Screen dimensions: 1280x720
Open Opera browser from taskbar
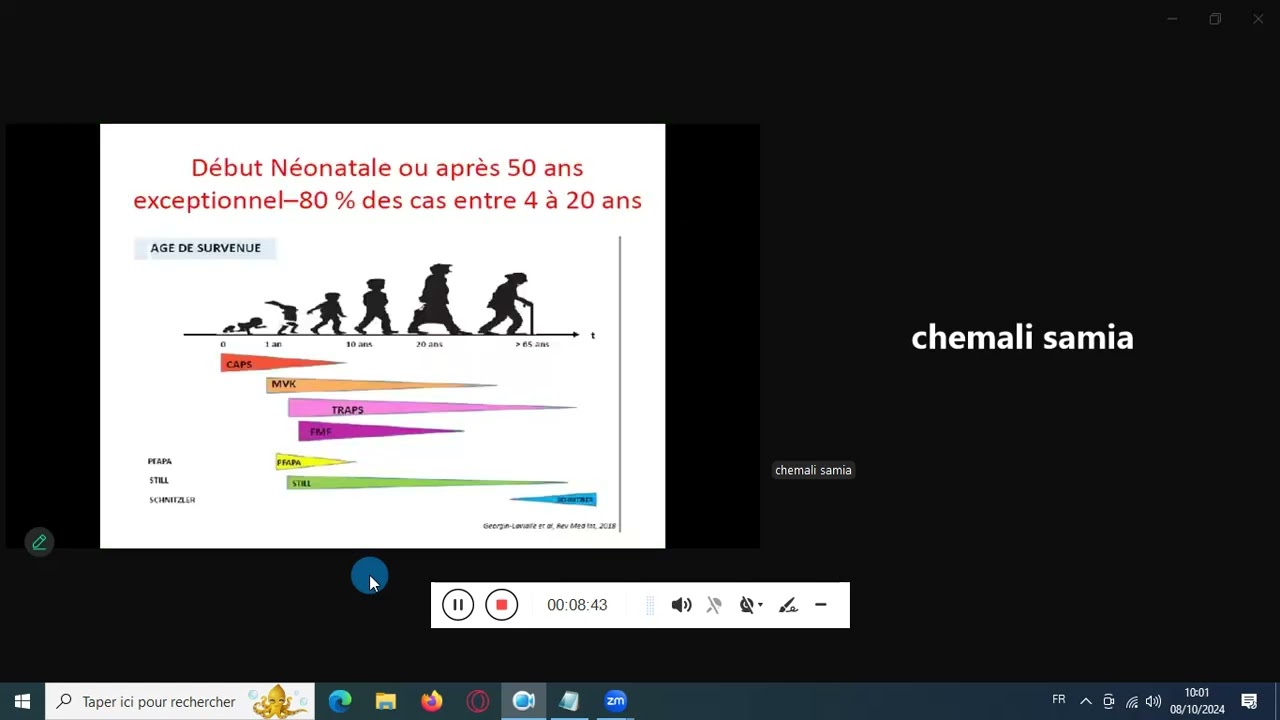pos(478,701)
